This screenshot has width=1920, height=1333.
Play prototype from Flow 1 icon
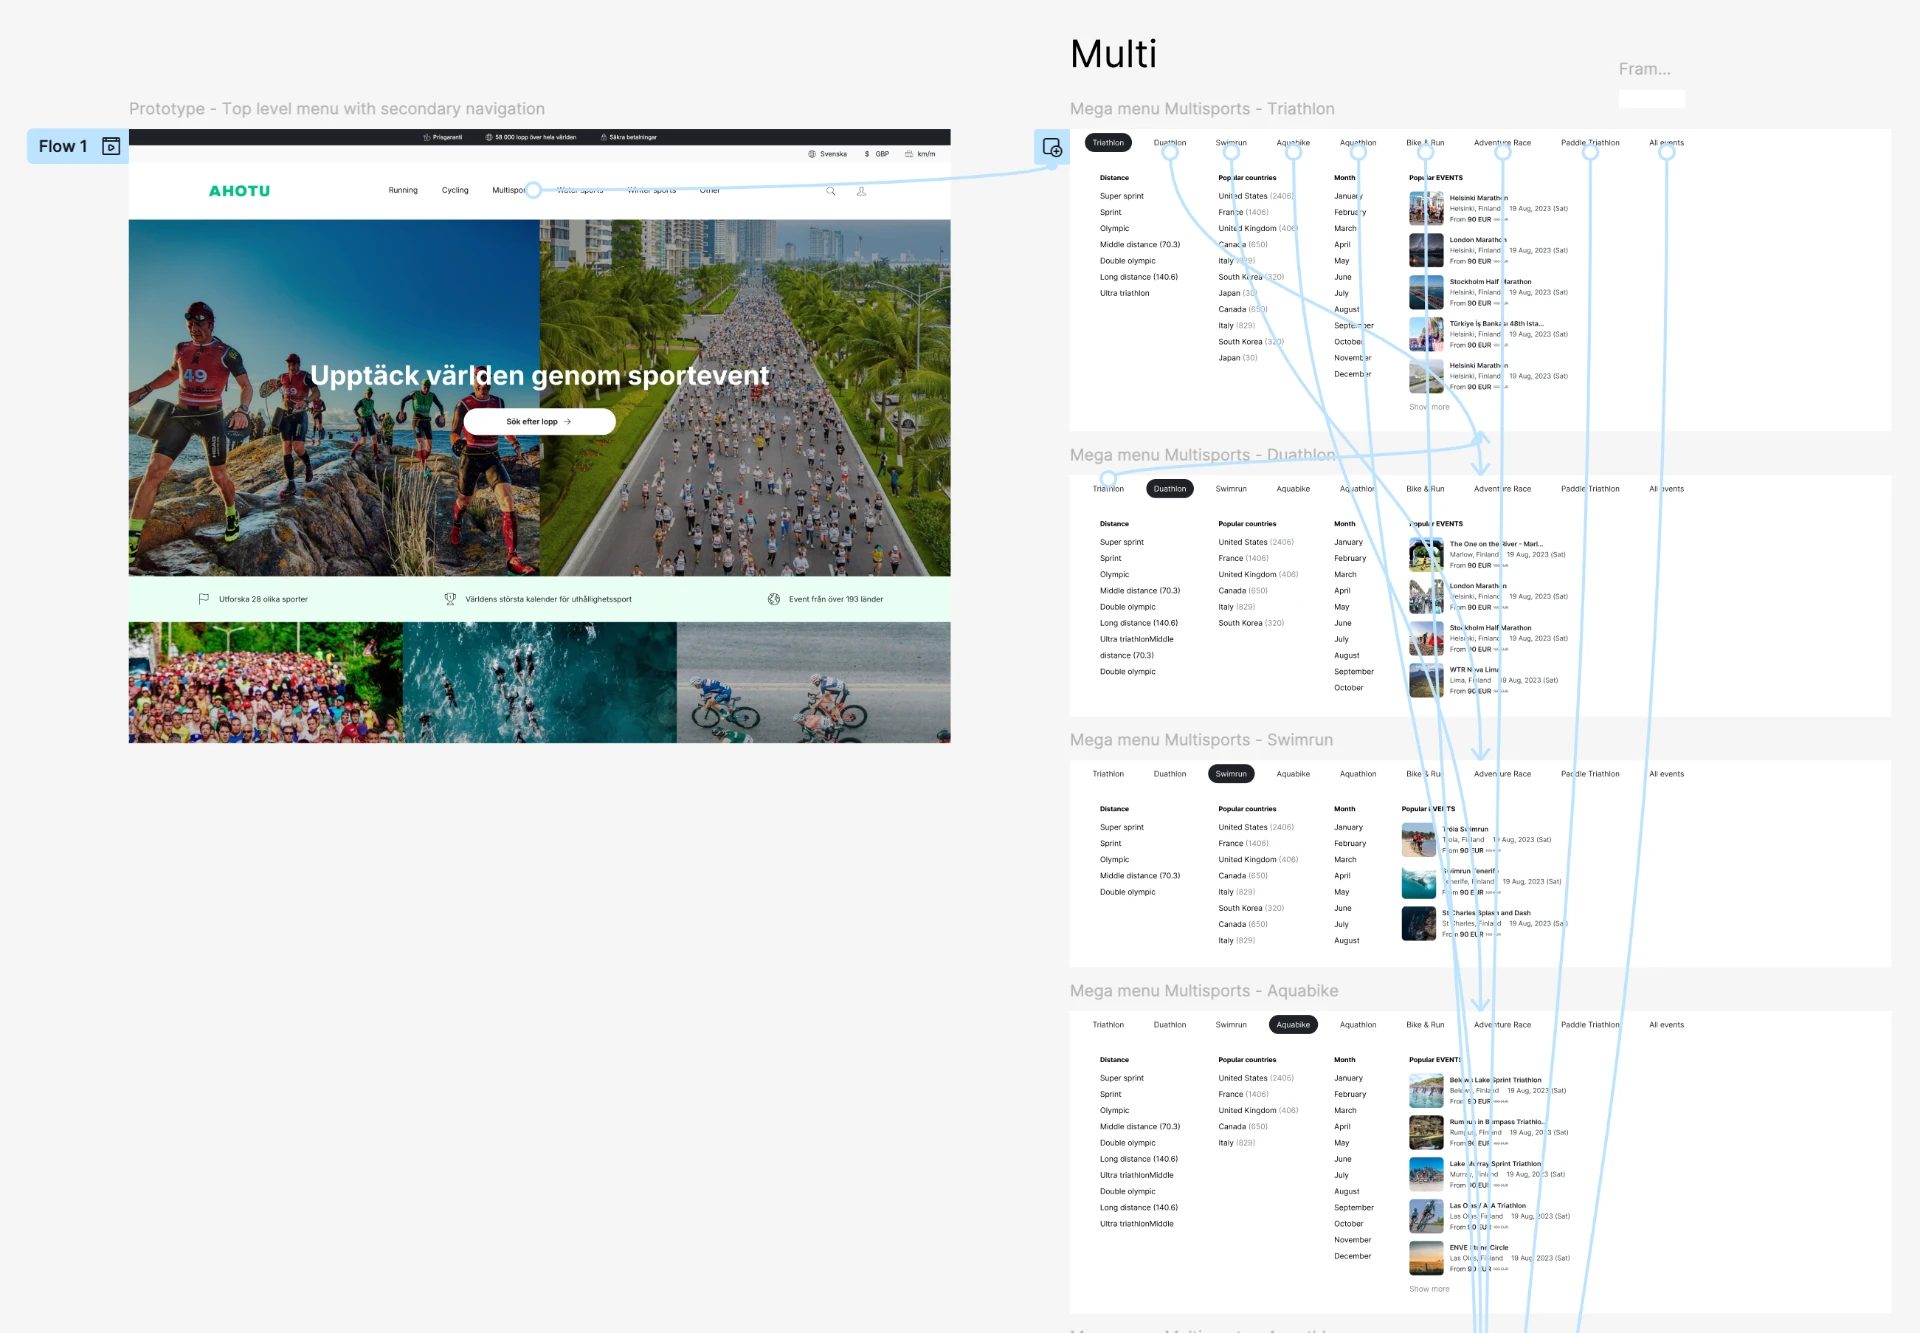pyautogui.click(x=111, y=147)
